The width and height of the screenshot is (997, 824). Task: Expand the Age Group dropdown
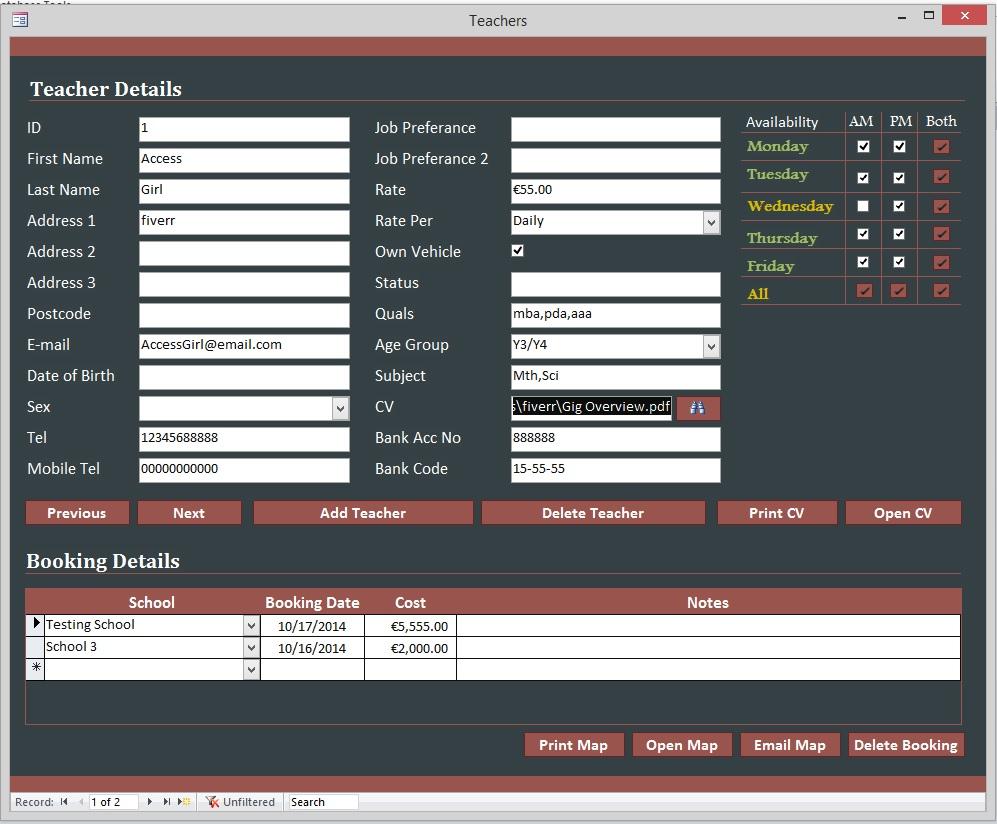coord(710,346)
